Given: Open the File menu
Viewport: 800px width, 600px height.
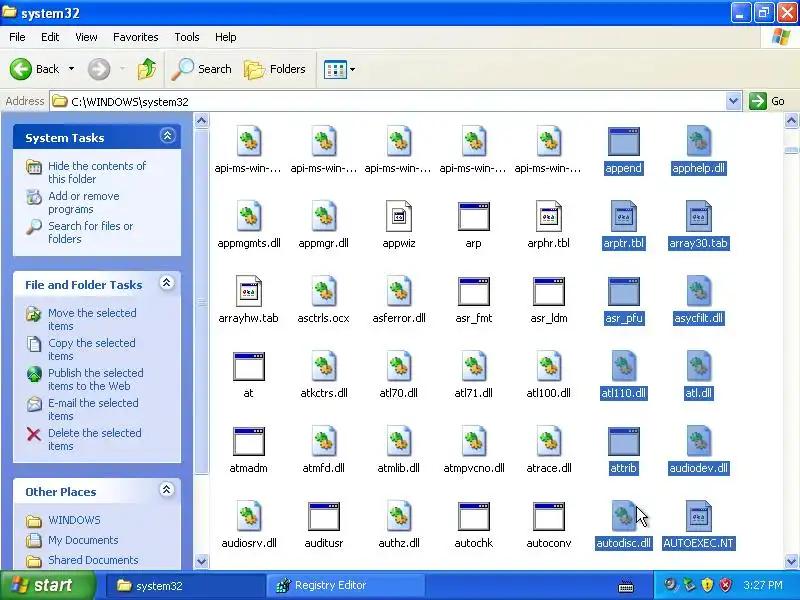Looking at the screenshot, I should 17,37.
